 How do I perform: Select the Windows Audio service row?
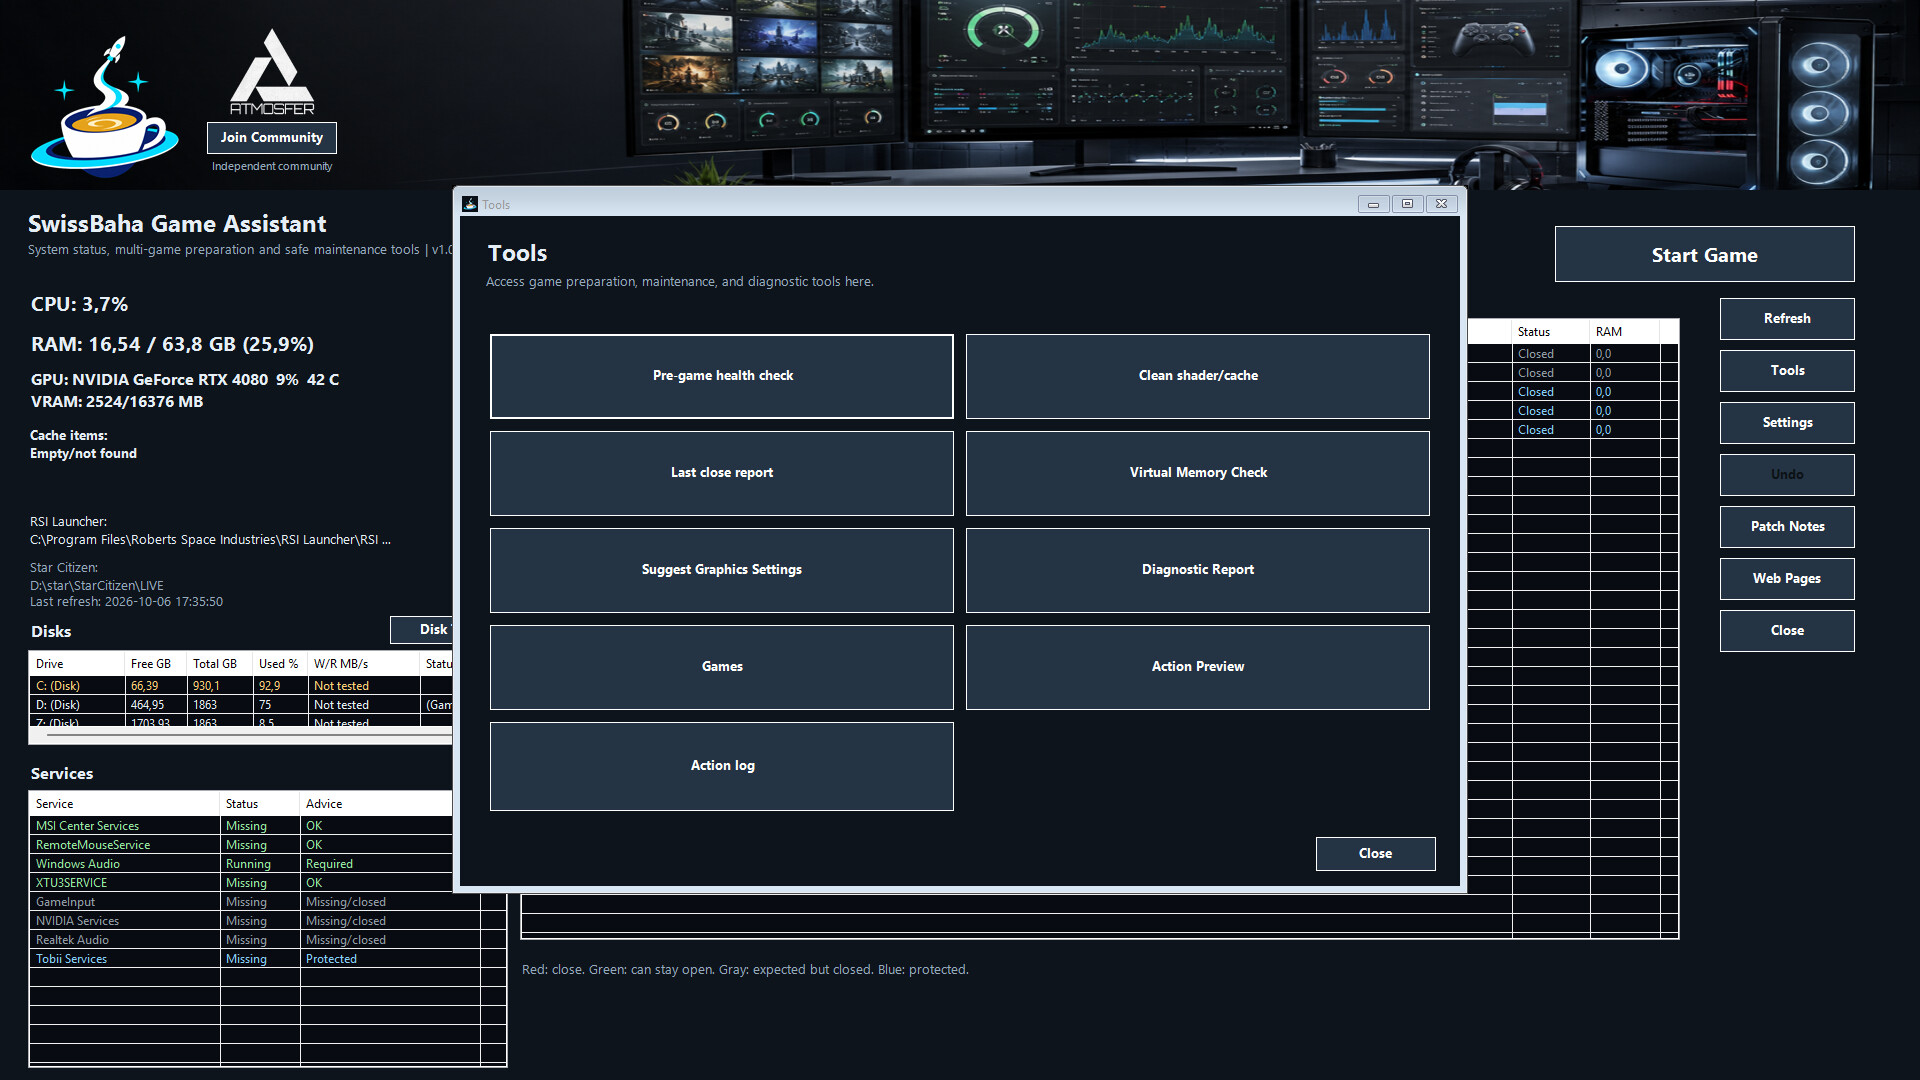point(240,864)
